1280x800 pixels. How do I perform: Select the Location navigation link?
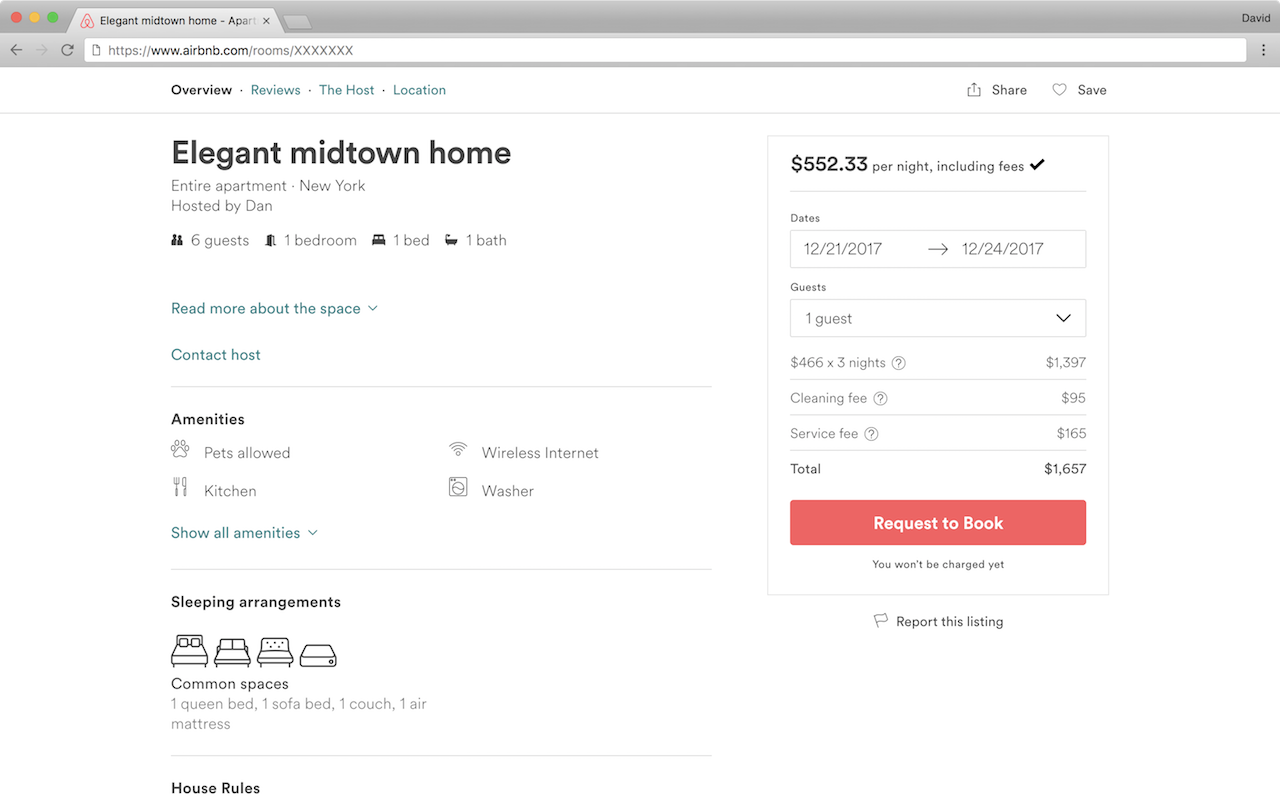[419, 89]
